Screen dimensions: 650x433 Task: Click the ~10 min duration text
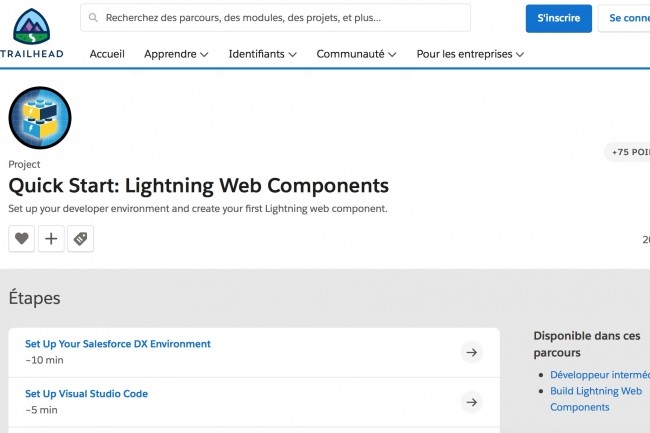(x=44, y=360)
